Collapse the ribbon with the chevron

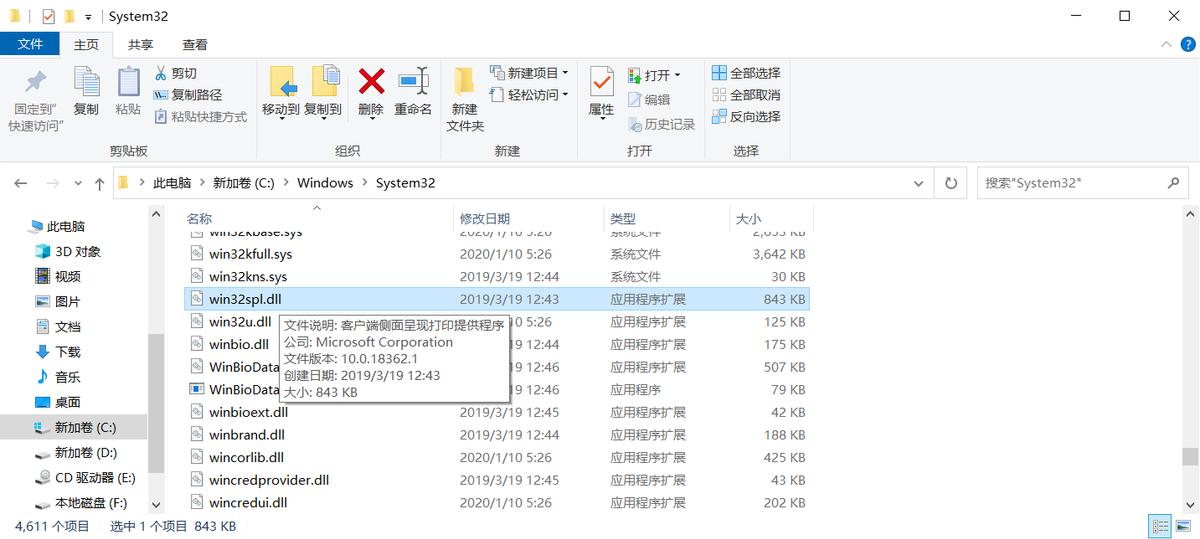point(1164,45)
